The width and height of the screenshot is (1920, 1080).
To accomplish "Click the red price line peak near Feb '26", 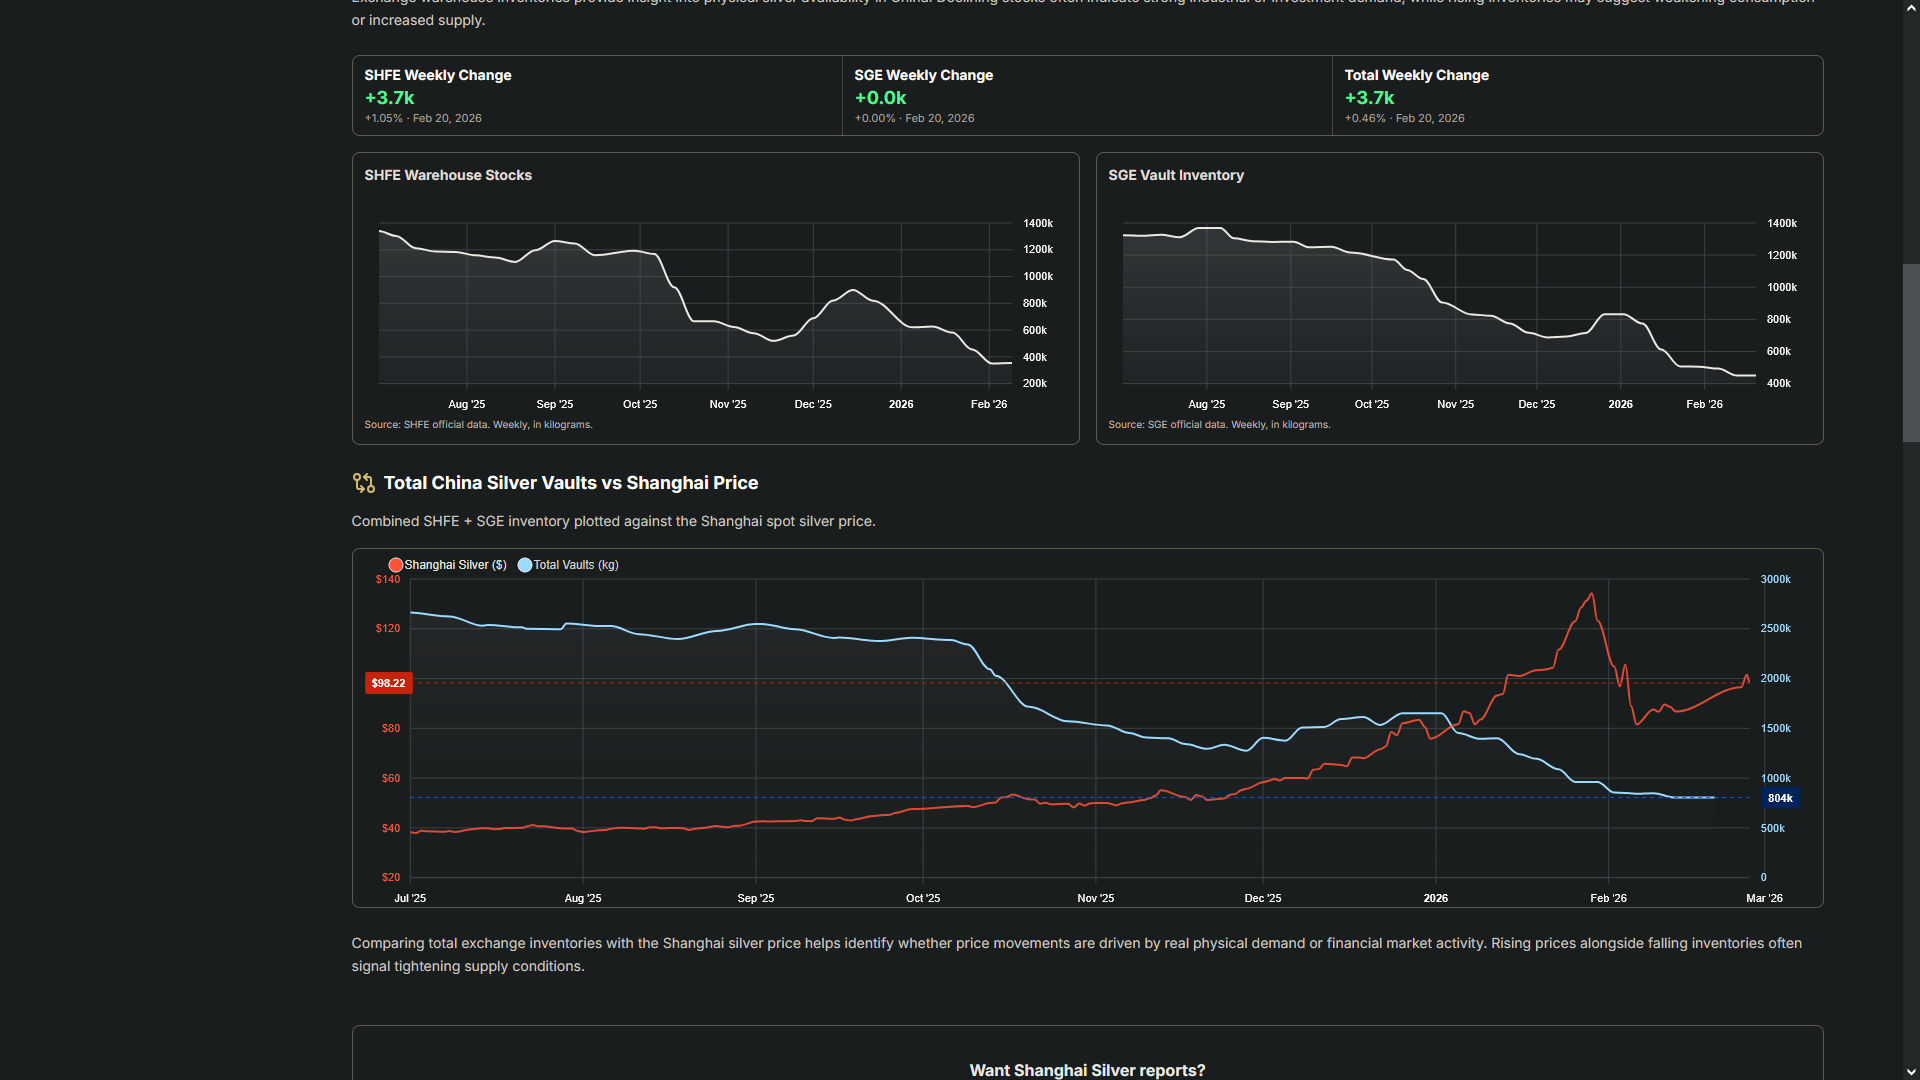I will pyautogui.click(x=1591, y=594).
